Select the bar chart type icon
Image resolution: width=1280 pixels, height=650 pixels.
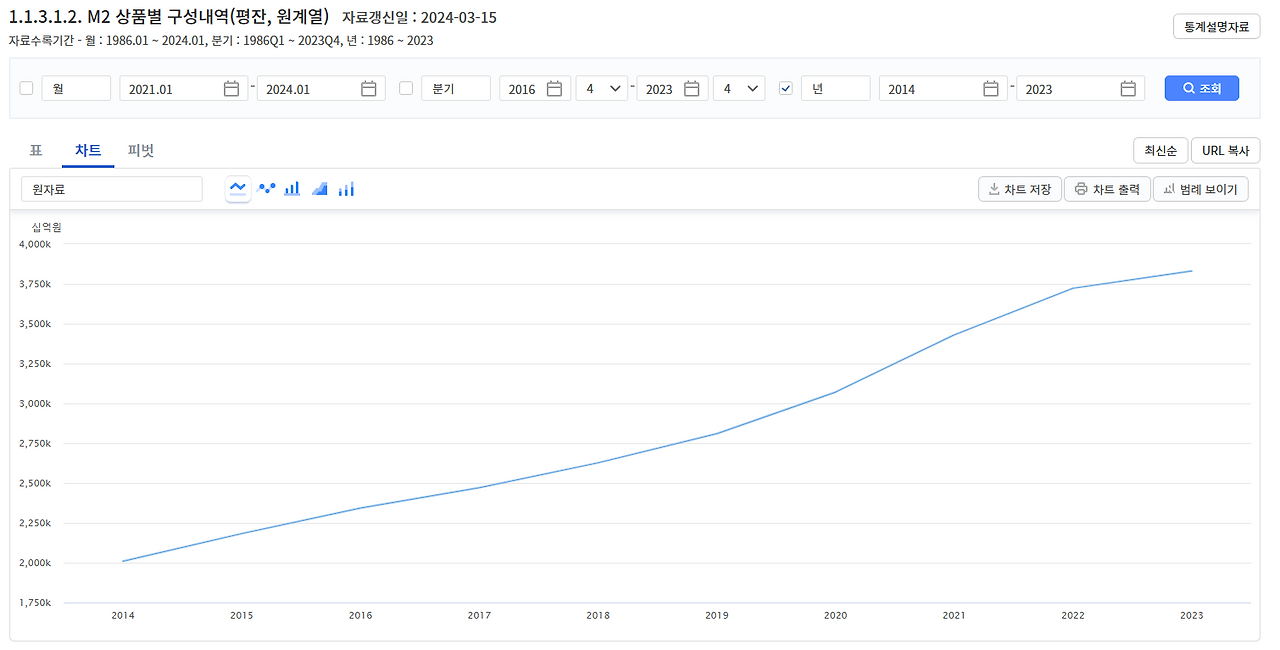292,188
